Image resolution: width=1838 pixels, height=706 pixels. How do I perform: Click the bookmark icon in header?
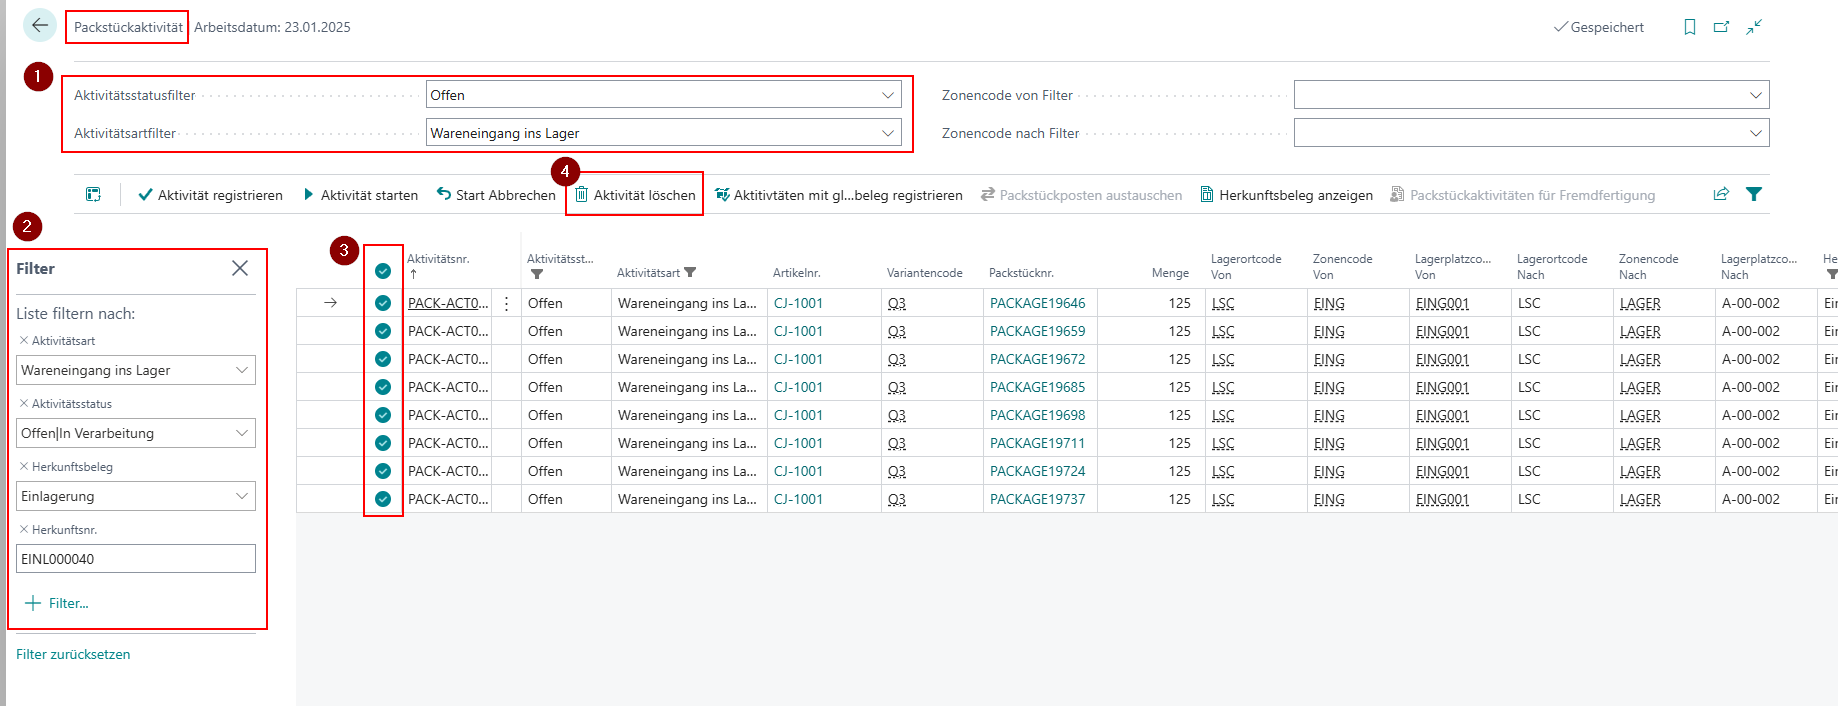[1689, 27]
